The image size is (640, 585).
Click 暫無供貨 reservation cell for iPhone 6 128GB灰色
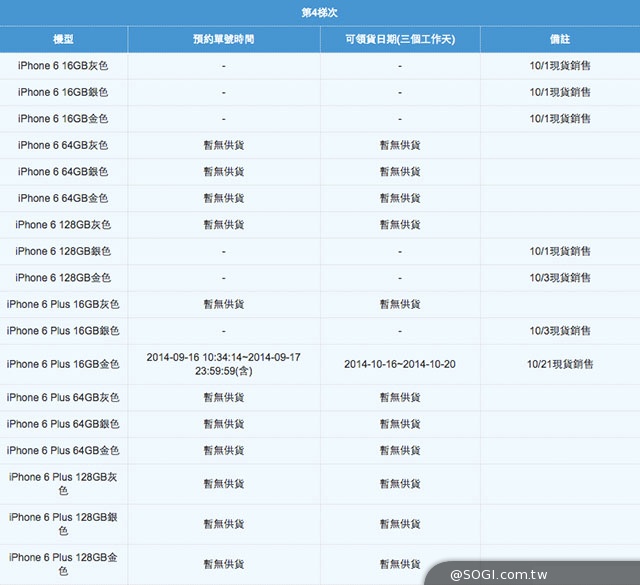point(224,225)
